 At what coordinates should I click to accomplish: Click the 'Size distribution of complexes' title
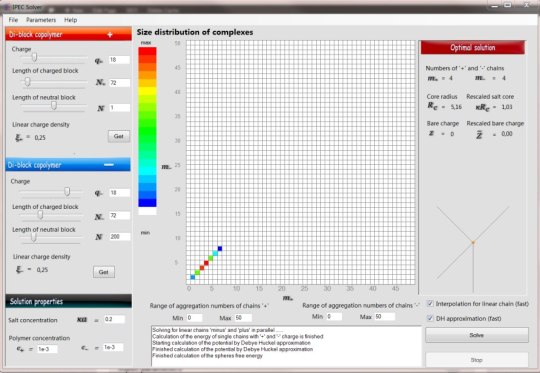[195, 32]
